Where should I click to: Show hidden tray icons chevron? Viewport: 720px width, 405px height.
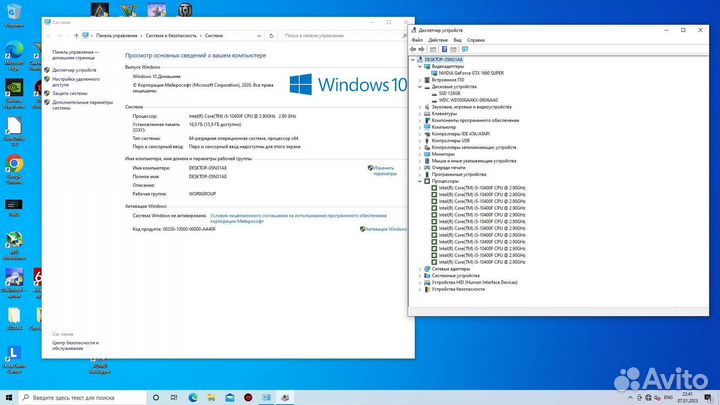(x=630, y=398)
